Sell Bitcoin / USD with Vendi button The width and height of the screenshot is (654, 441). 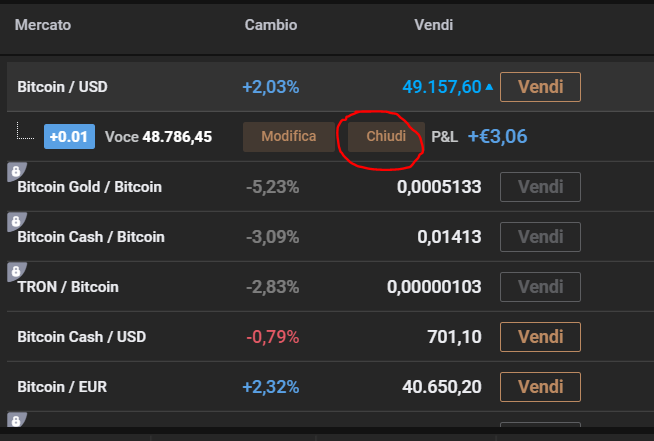coord(540,87)
